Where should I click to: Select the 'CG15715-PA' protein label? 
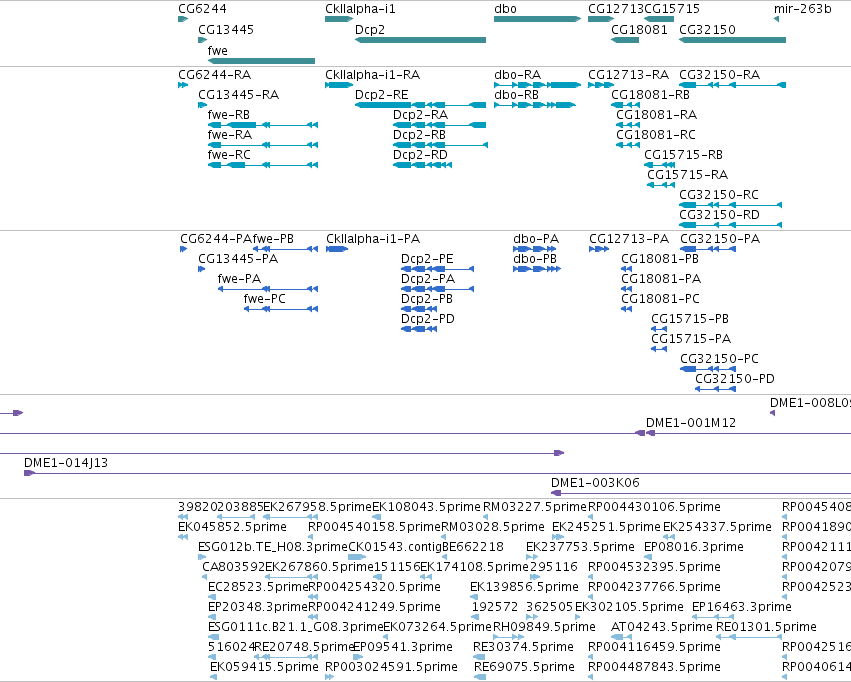click(x=691, y=339)
